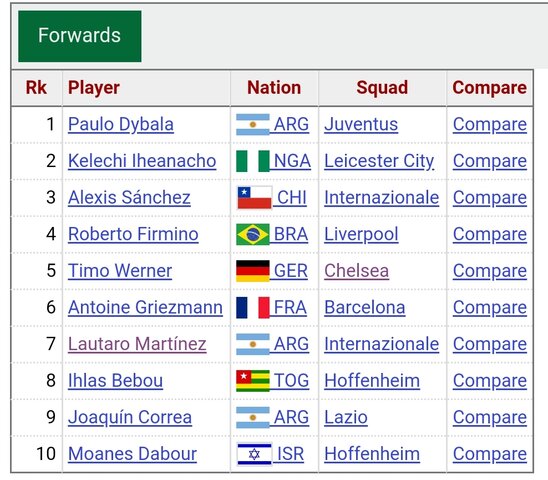Sort table by Squad column header

click(x=382, y=88)
